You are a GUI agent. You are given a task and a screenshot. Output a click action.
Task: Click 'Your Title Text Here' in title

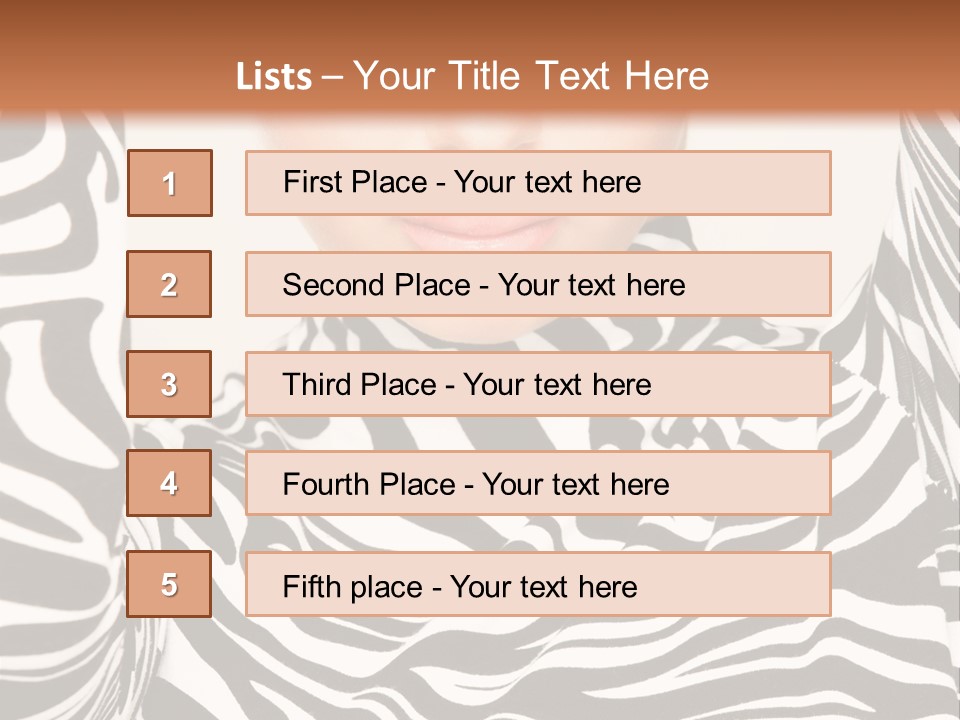tap(531, 77)
